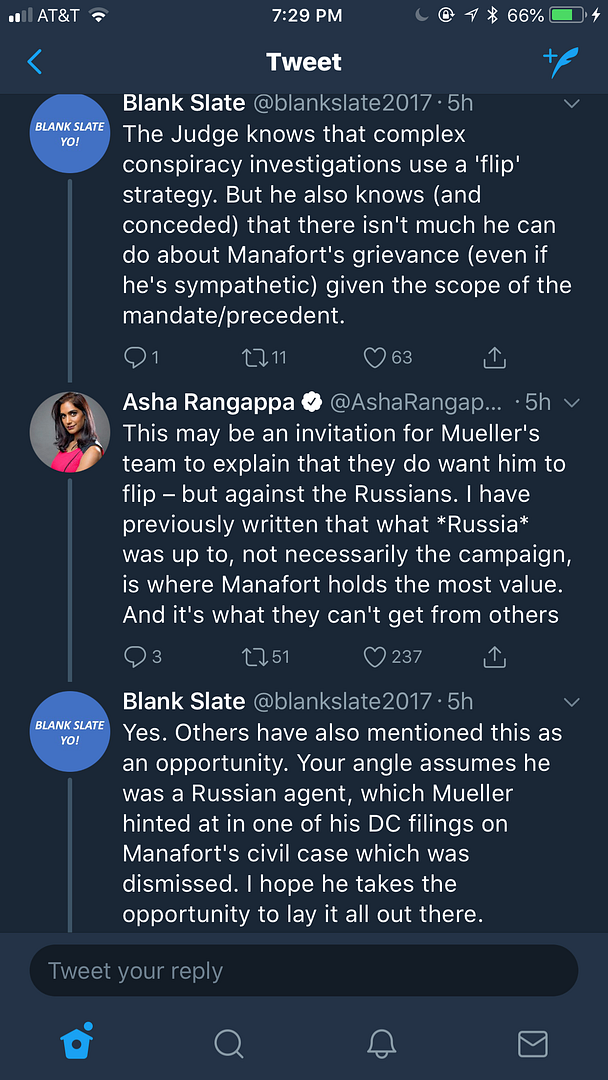The height and width of the screenshot is (1080, 608).
Task: Reply to Blank Slate's Judge tweet
Action: (x=135, y=357)
